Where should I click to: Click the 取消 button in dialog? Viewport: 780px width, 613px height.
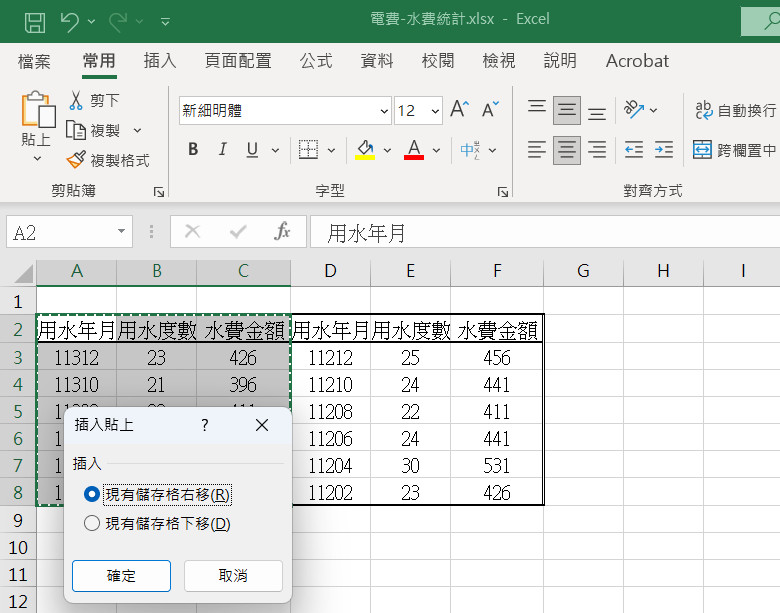pos(233,576)
